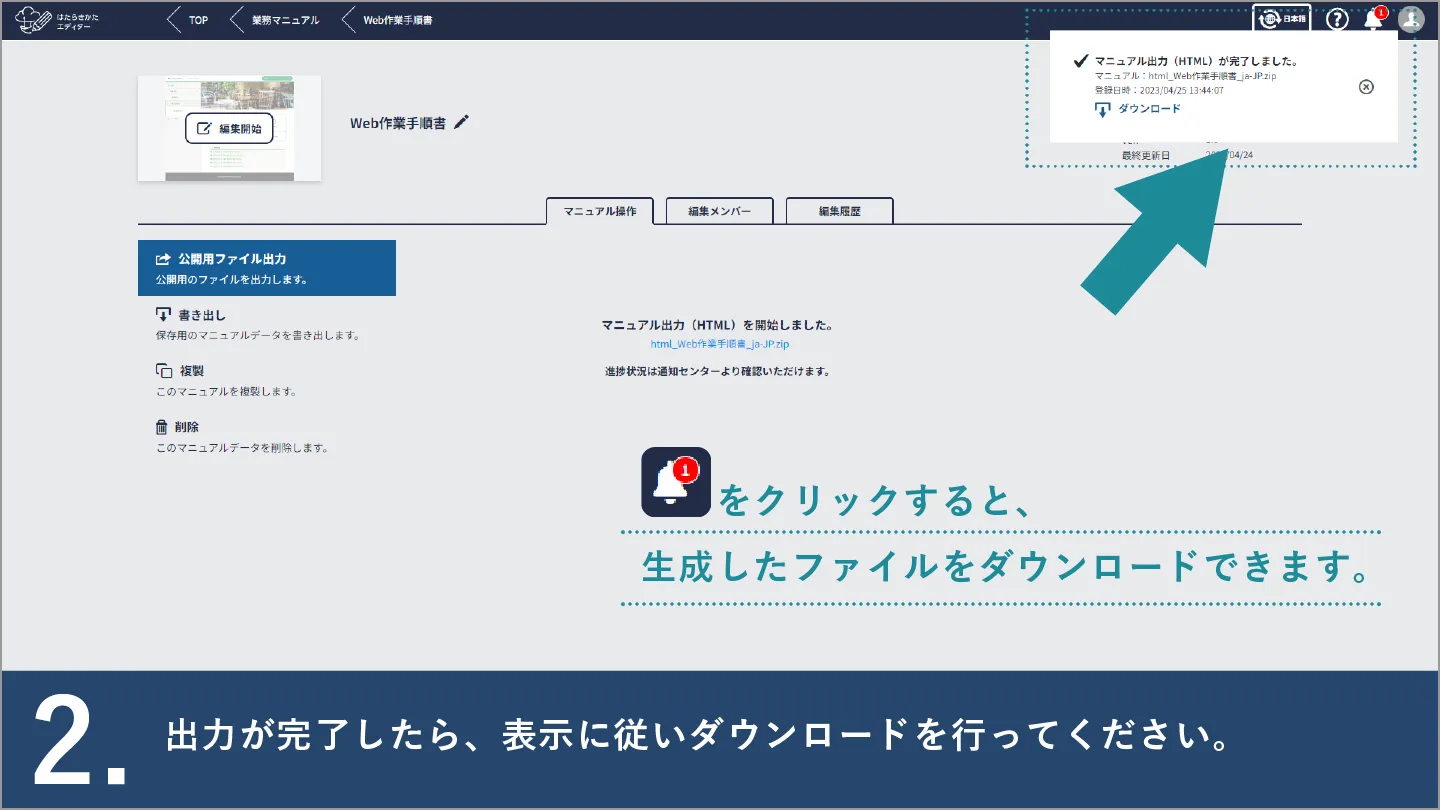Dismiss the HTML output completed notification
This screenshot has width=1440, height=810.
click(x=1366, y=87)
